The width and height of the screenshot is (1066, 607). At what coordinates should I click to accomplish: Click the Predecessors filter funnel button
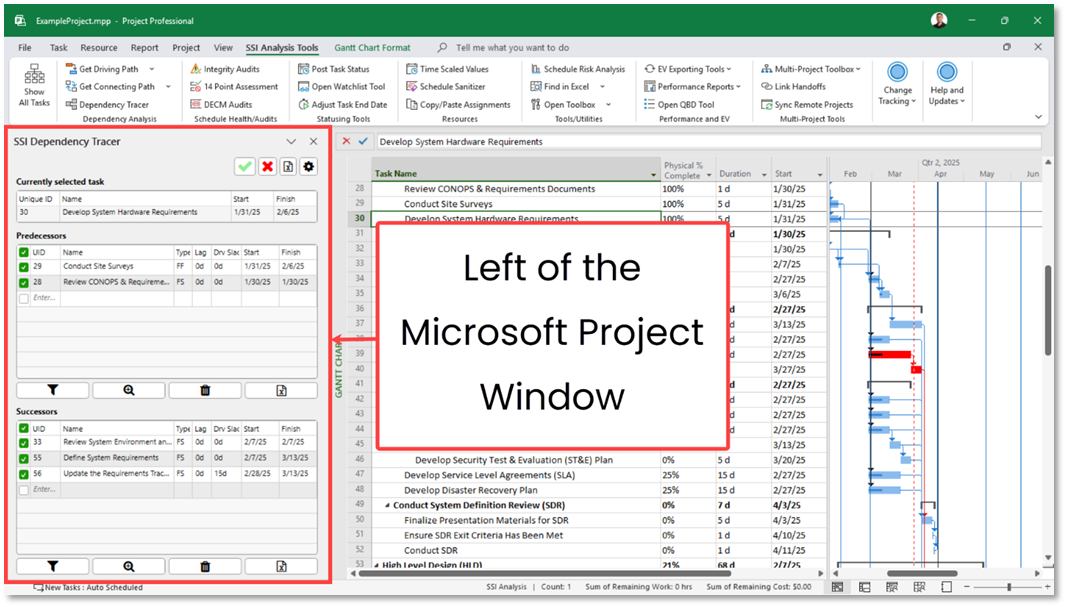[x=52, y=390]
